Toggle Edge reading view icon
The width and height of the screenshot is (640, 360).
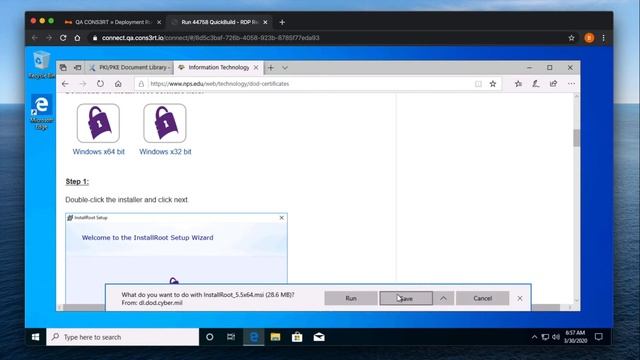[478, 84]
